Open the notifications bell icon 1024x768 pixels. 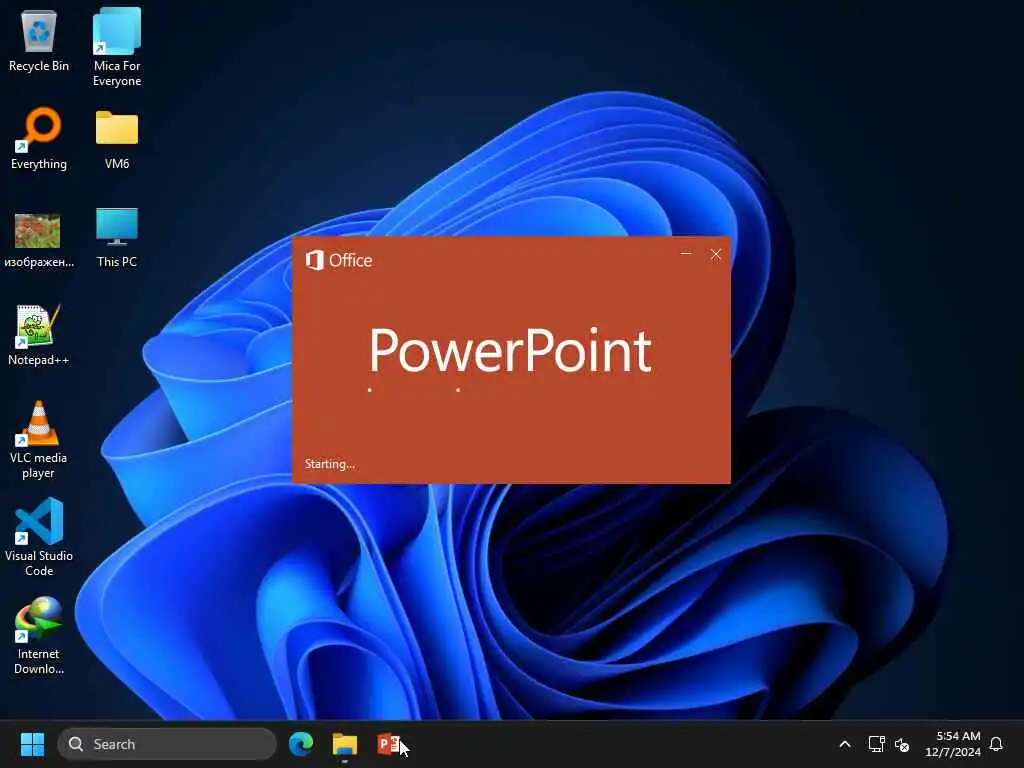(996, 744)
